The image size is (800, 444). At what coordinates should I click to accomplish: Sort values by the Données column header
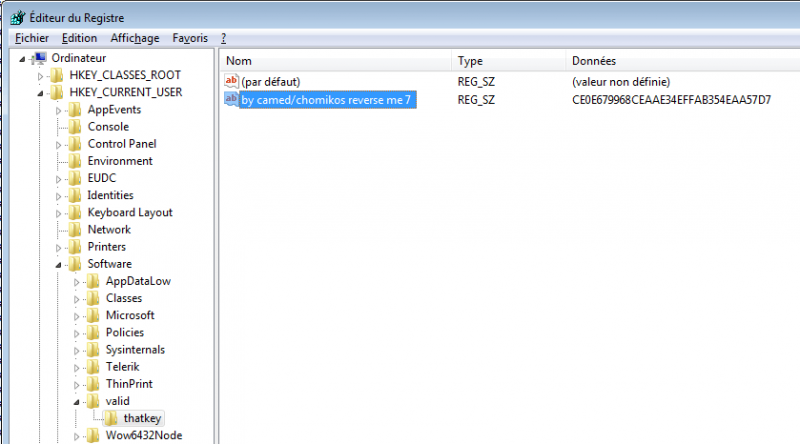coord(683,61)
